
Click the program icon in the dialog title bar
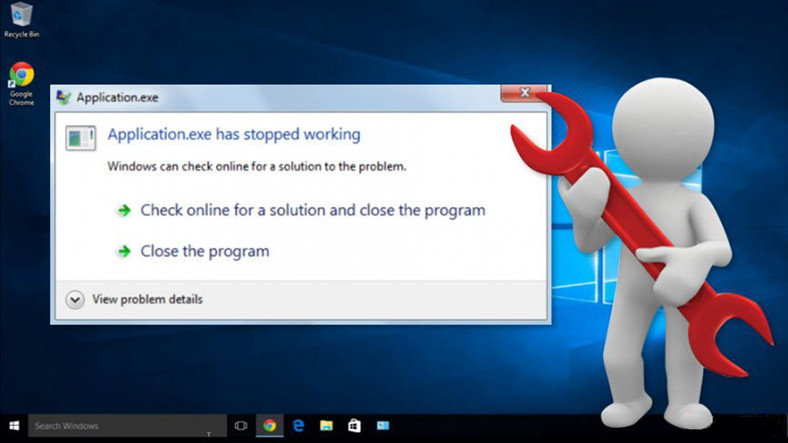click(64, 97)
